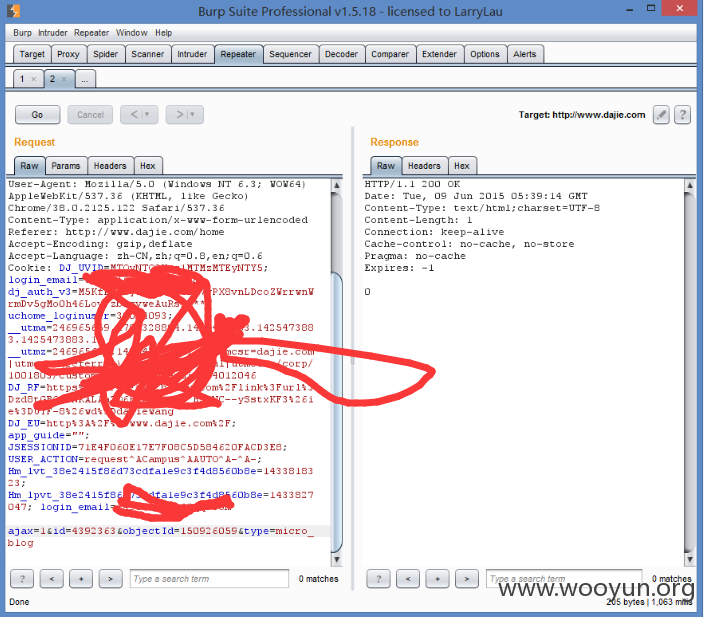The height and width of the screenshot is (617, 704).
Task: Go to next match in response search
Action: (x=467, y=579)
